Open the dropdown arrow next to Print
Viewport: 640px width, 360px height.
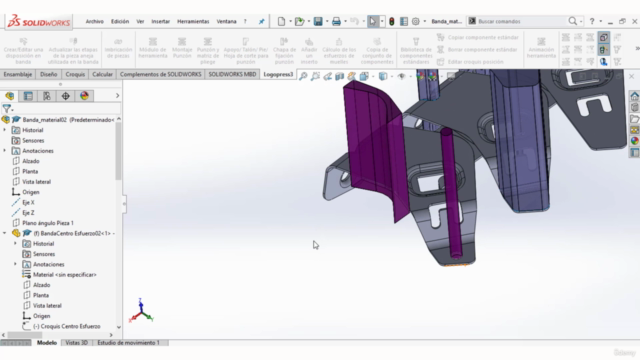coord(345,21)
